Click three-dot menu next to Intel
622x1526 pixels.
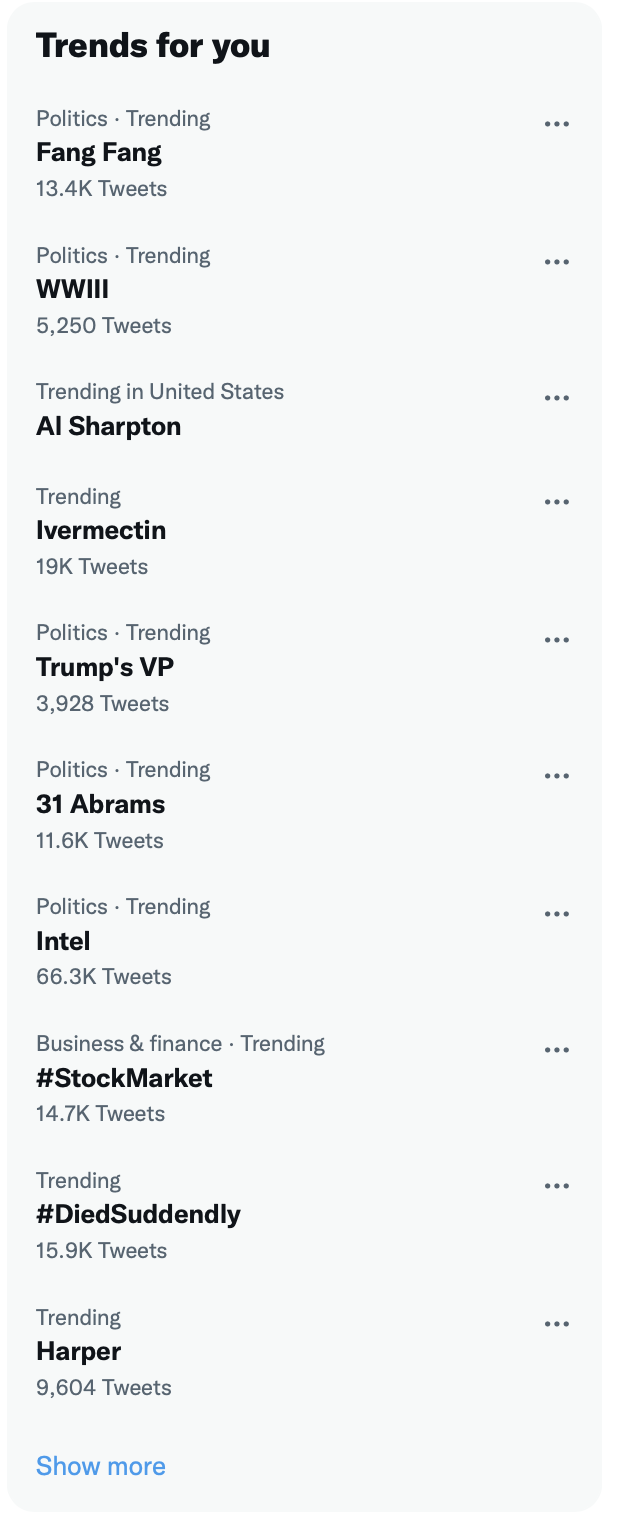click(x=556, y=913)
